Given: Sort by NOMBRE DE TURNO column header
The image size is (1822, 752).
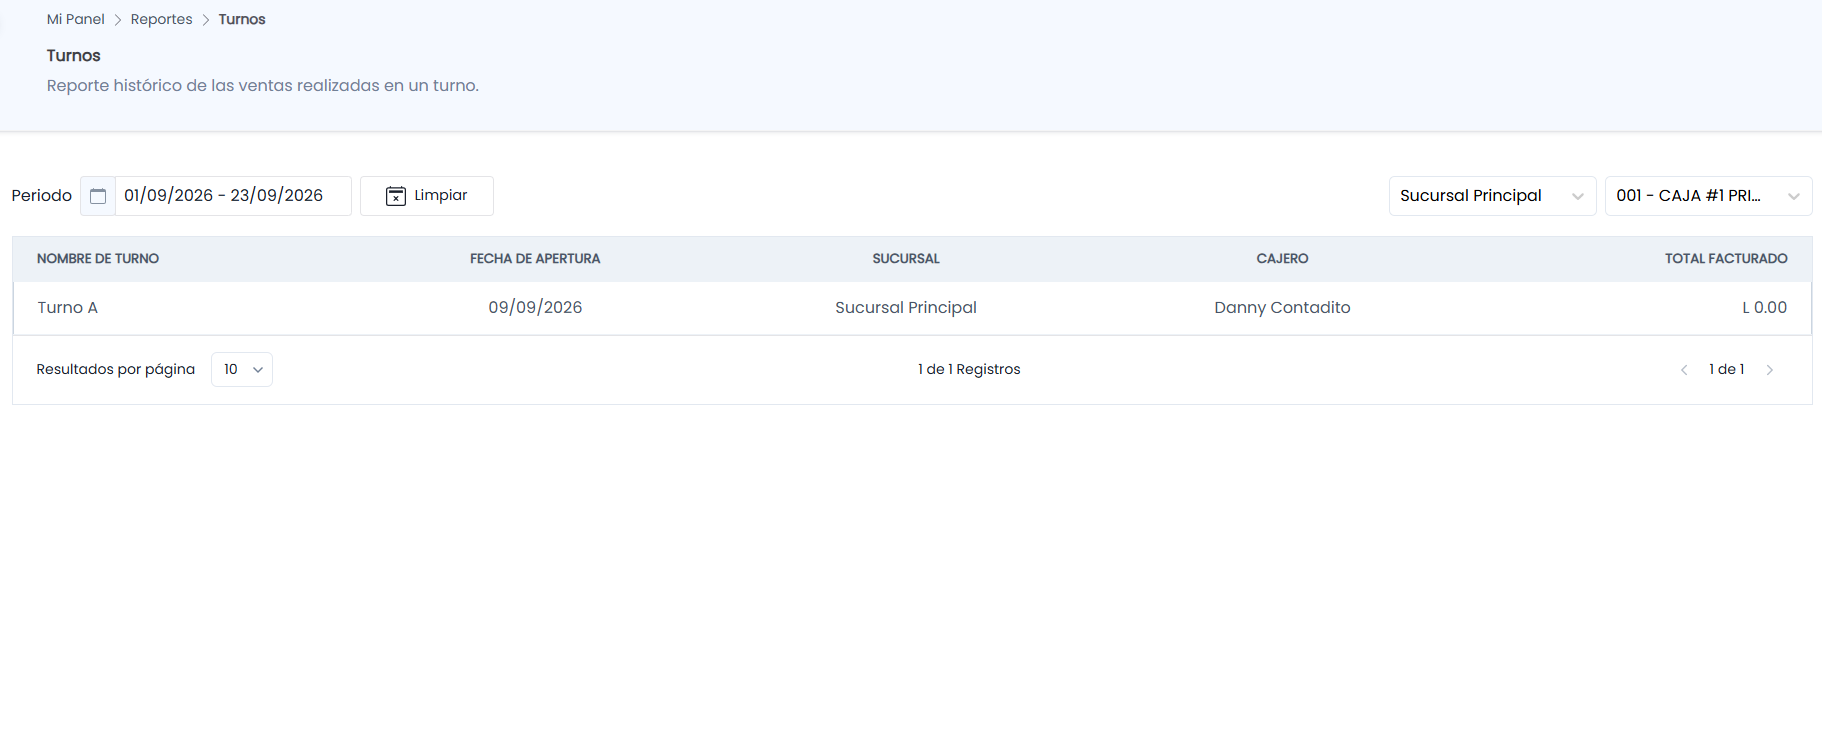Looking at the screenshot, I should coord(98,259).
